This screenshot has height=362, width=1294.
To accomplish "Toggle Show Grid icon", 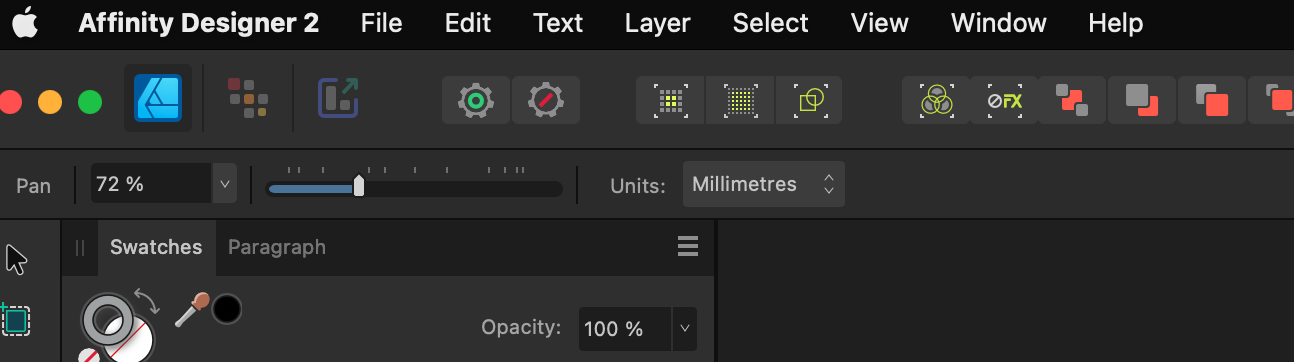I will click(x=671, y=100).
